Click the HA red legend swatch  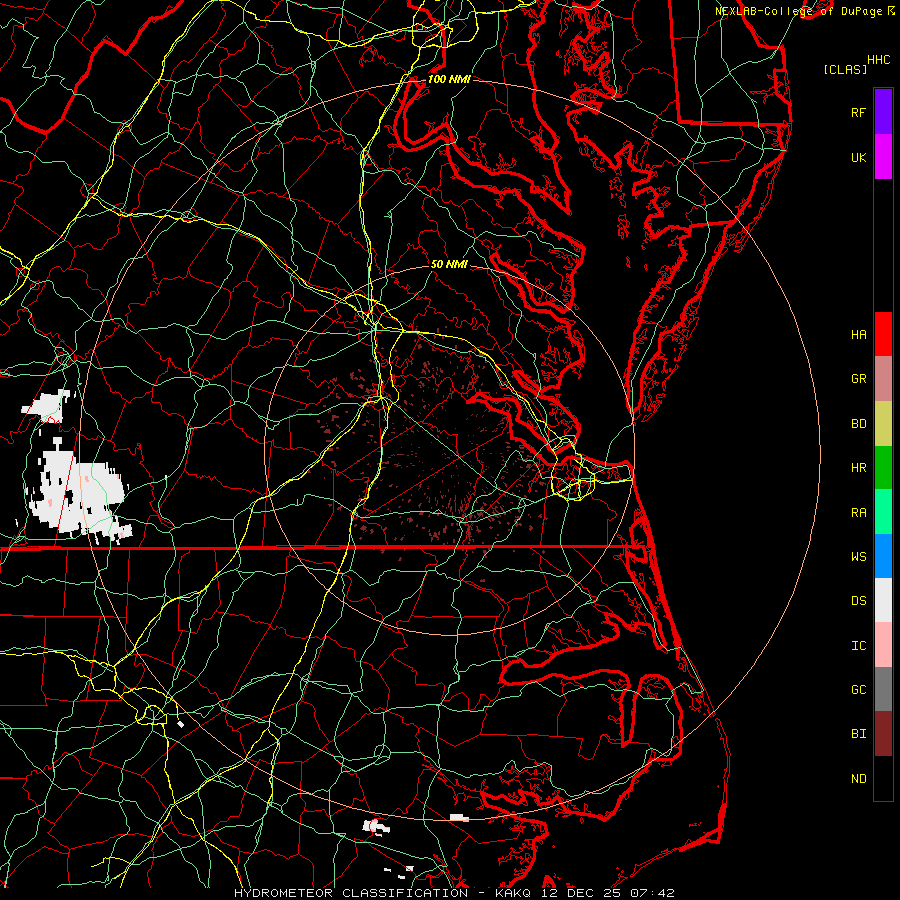tap(883, 334)
